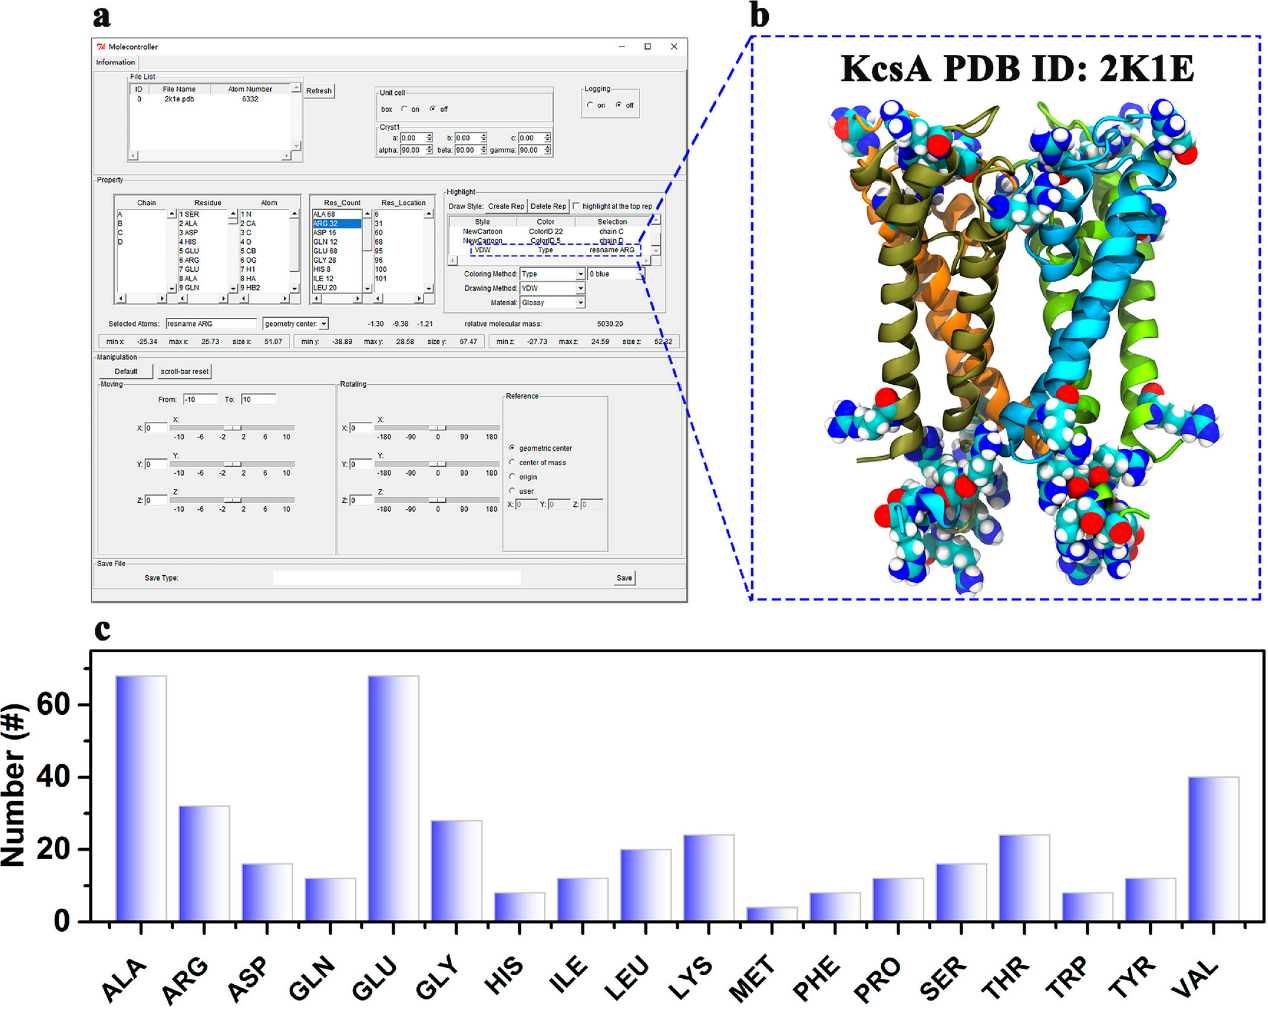Click the Moving X slider handle
The width and height of the screenshot is (1268, 1009).
click(x=232, y=428)
